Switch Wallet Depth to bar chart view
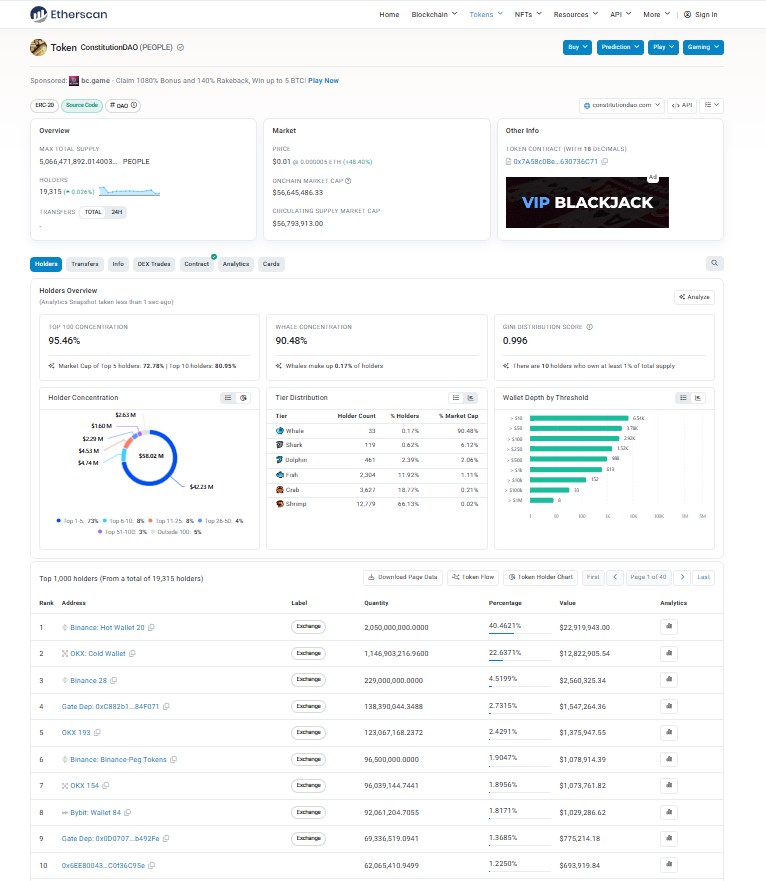The width and height of the screenshot is (766, 881). pos(698,398)
